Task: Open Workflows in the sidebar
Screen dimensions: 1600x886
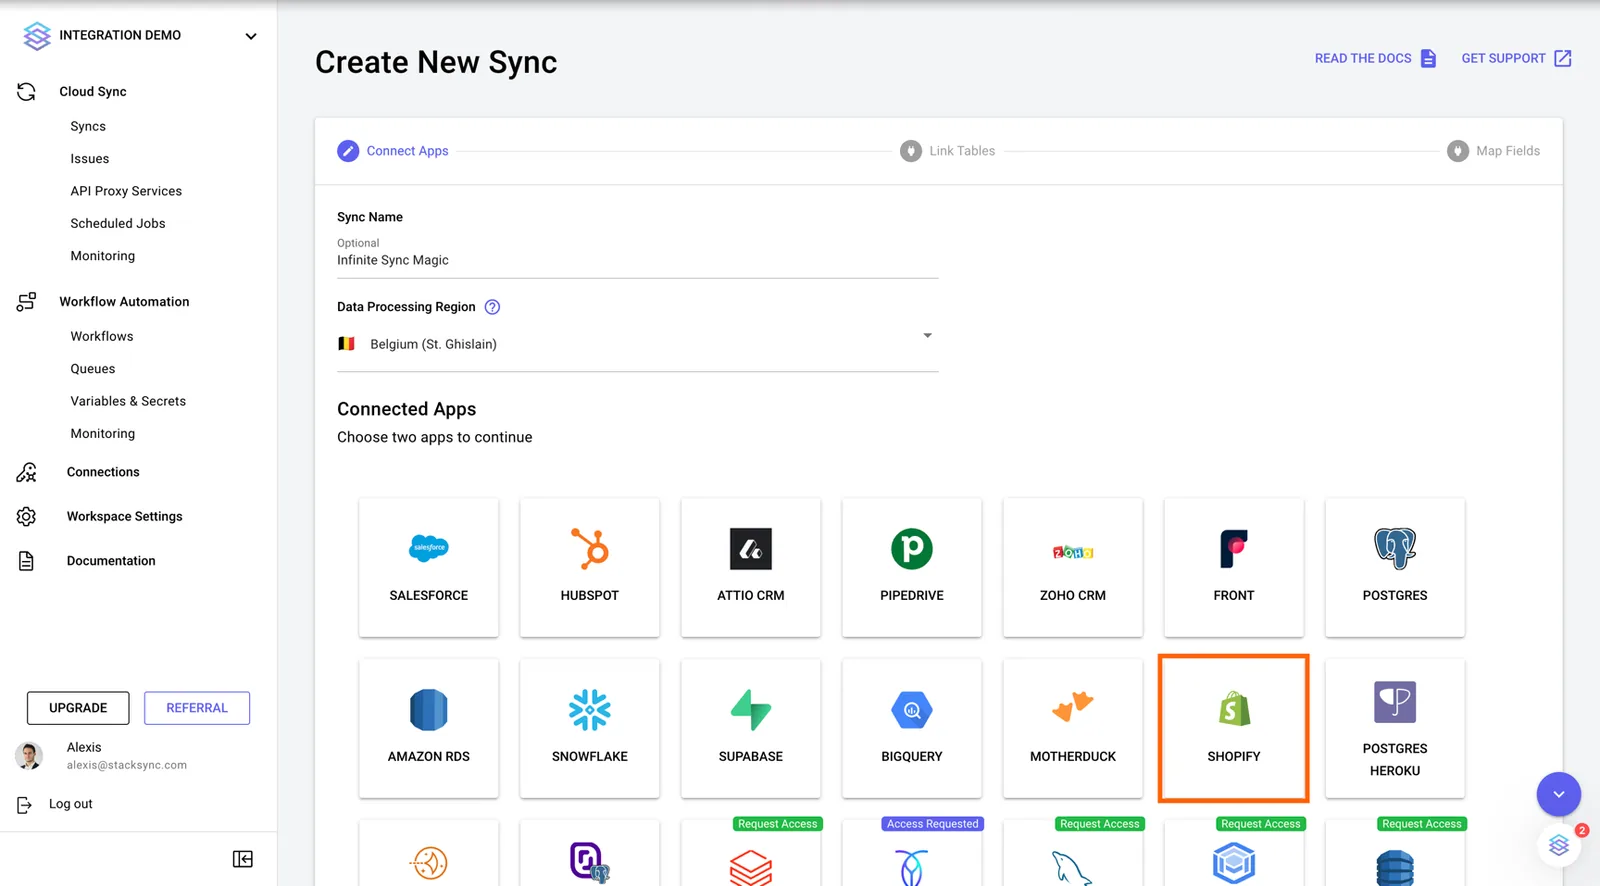Action: (102, 337)
